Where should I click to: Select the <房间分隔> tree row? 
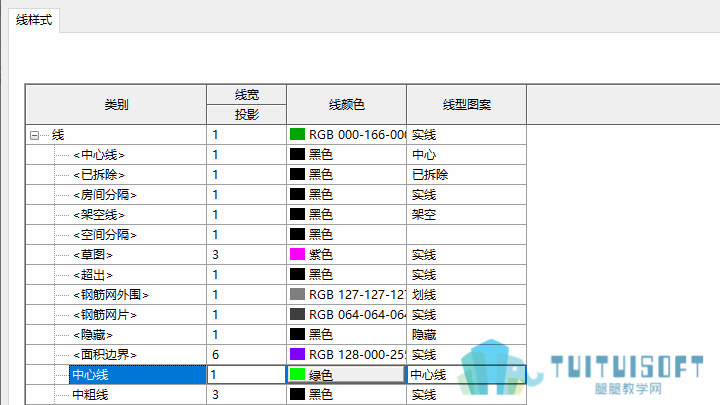coord(105,195)
